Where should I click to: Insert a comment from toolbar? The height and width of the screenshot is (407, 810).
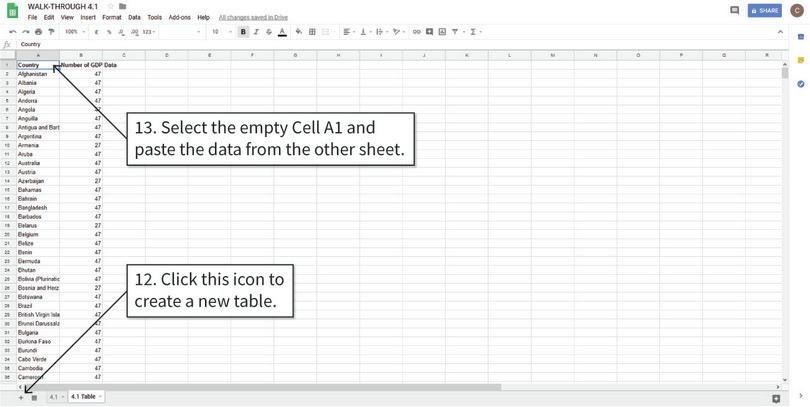pos(429,32)
